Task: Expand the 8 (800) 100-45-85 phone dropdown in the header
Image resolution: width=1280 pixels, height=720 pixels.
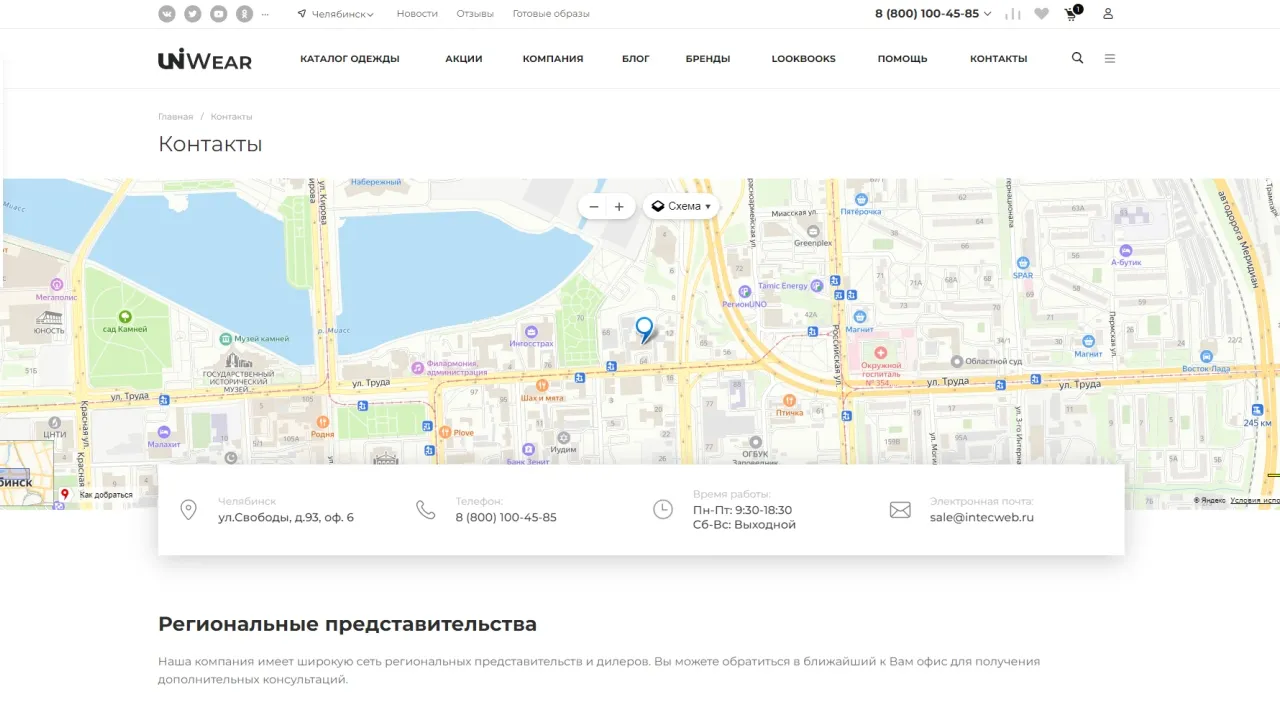Action: click(x=933, y=14)
